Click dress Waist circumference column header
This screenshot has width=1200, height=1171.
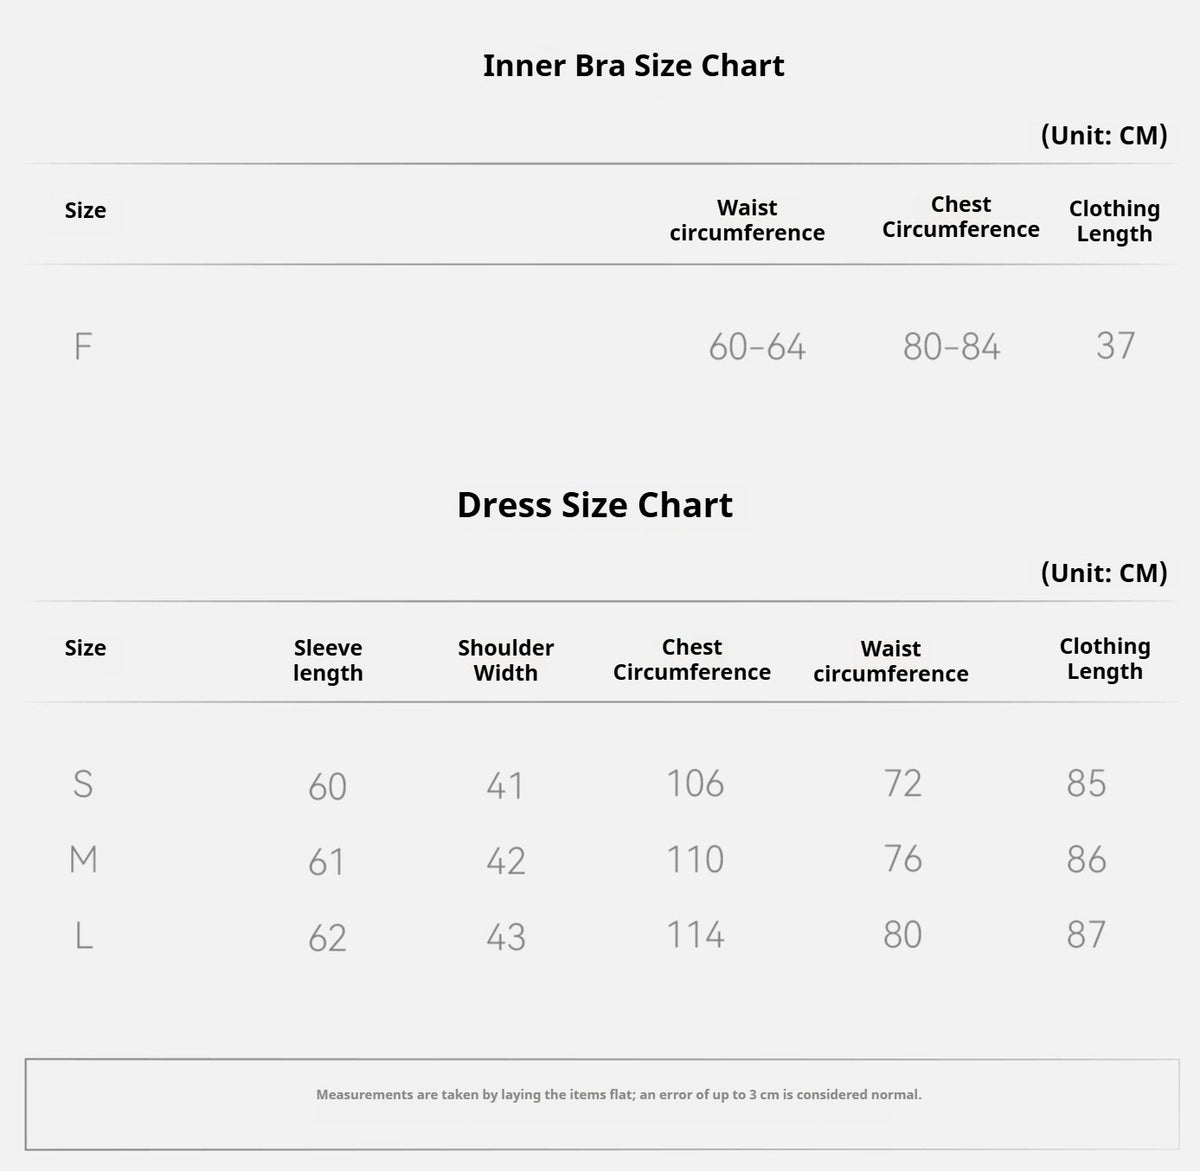(x=891, y=661)
